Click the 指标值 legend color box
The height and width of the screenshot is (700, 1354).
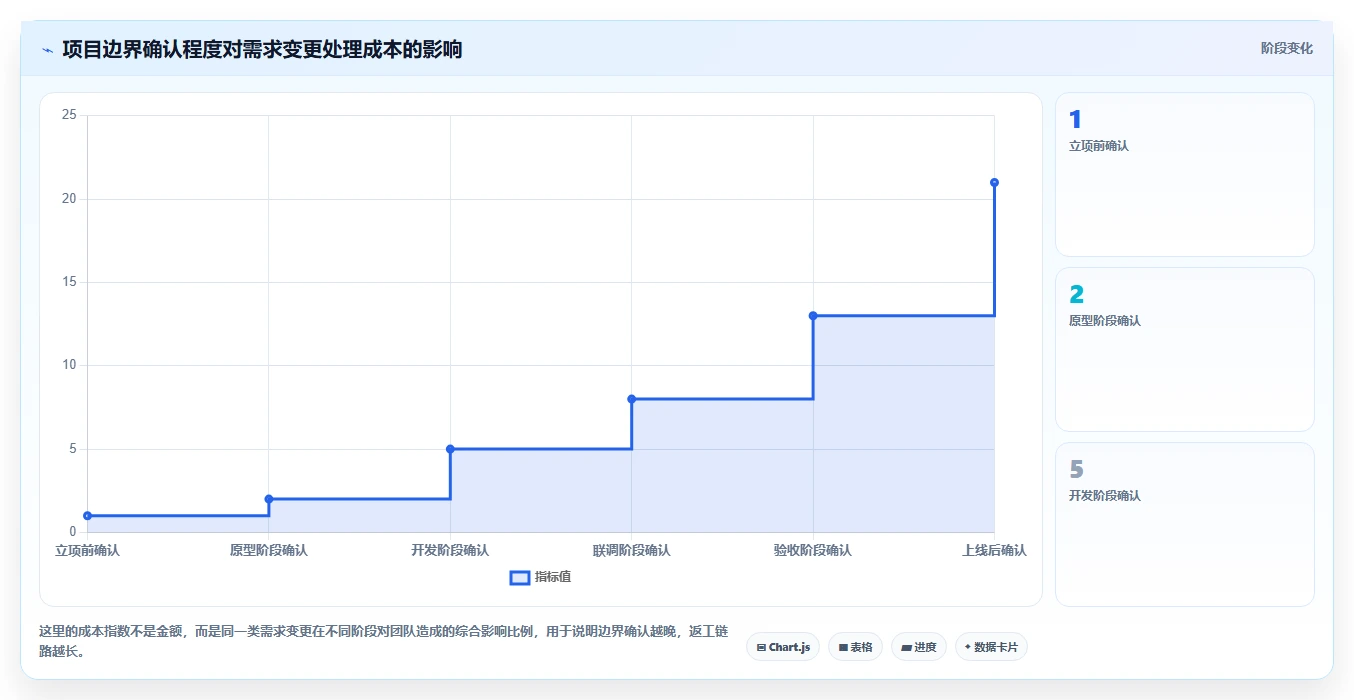click(519, 577)
